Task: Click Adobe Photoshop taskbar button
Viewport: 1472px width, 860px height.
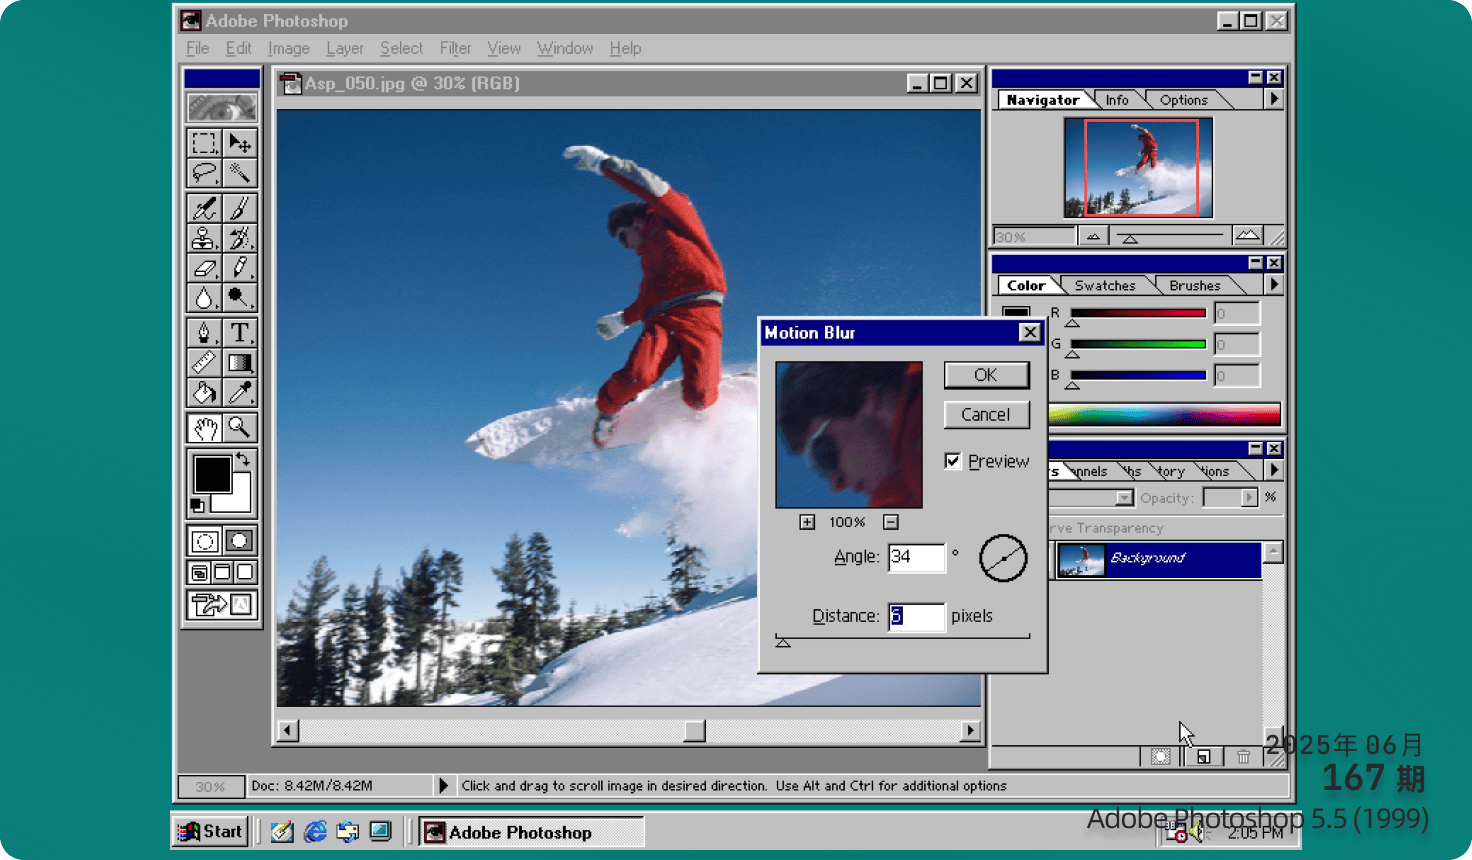Action: (x=531, y=832)
